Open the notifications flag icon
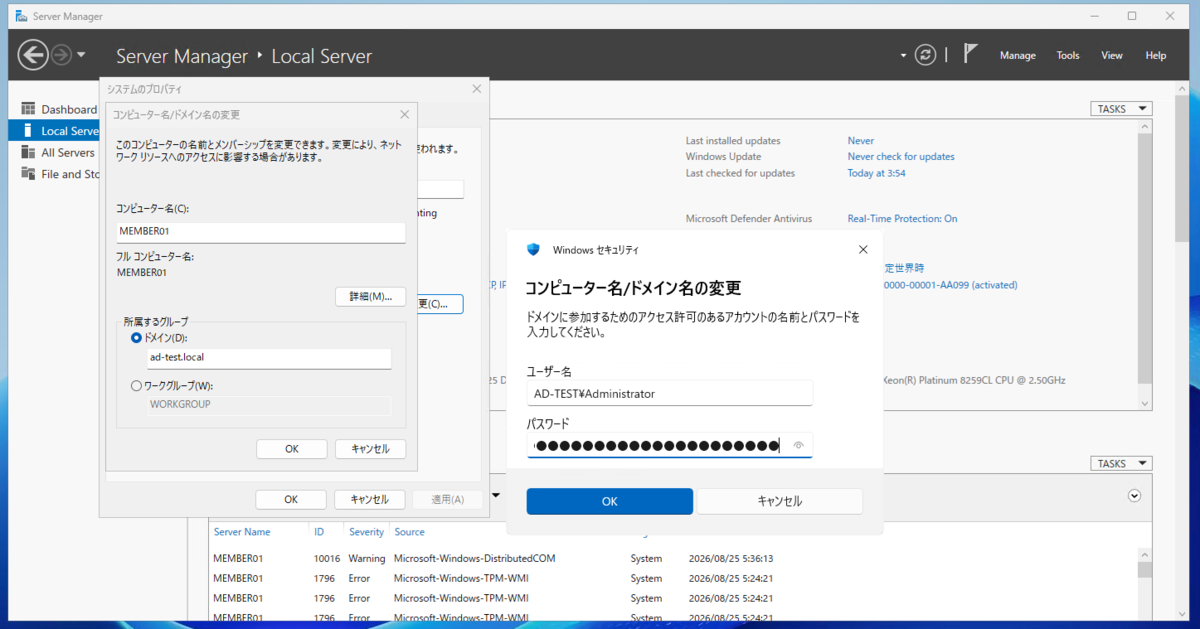 pos(970,54)
